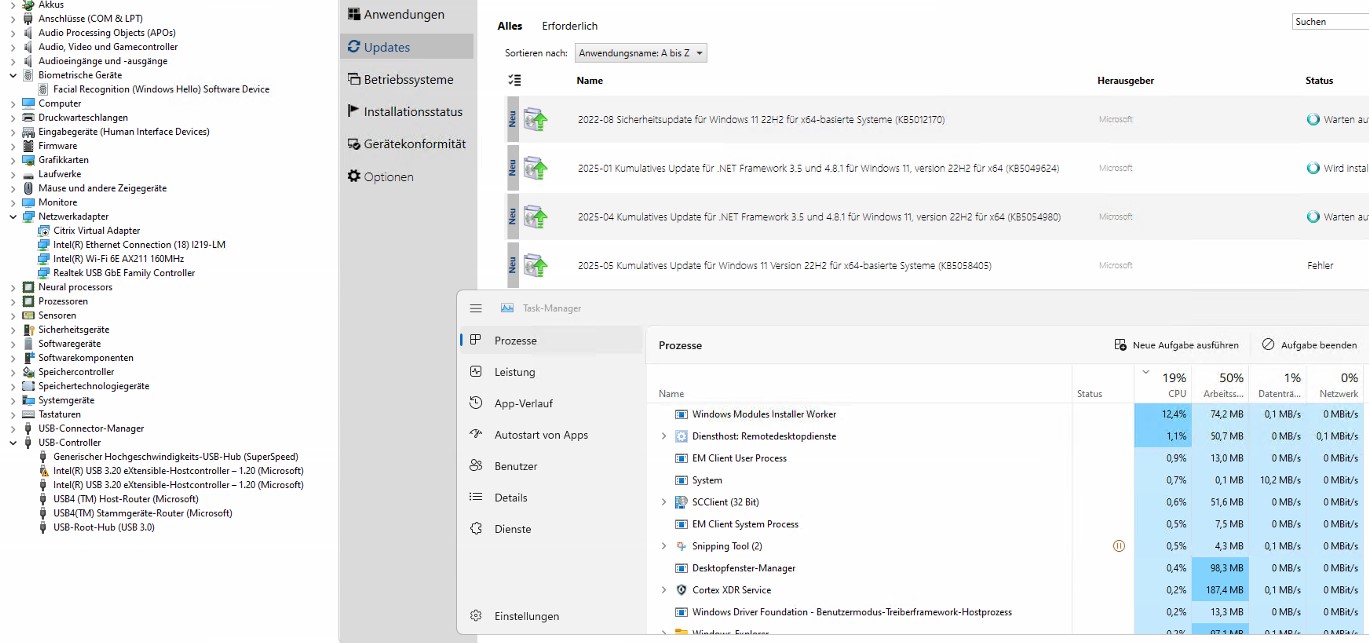
Task: Open Betriebssysteme in Software Center
Action: coord(406,79)
